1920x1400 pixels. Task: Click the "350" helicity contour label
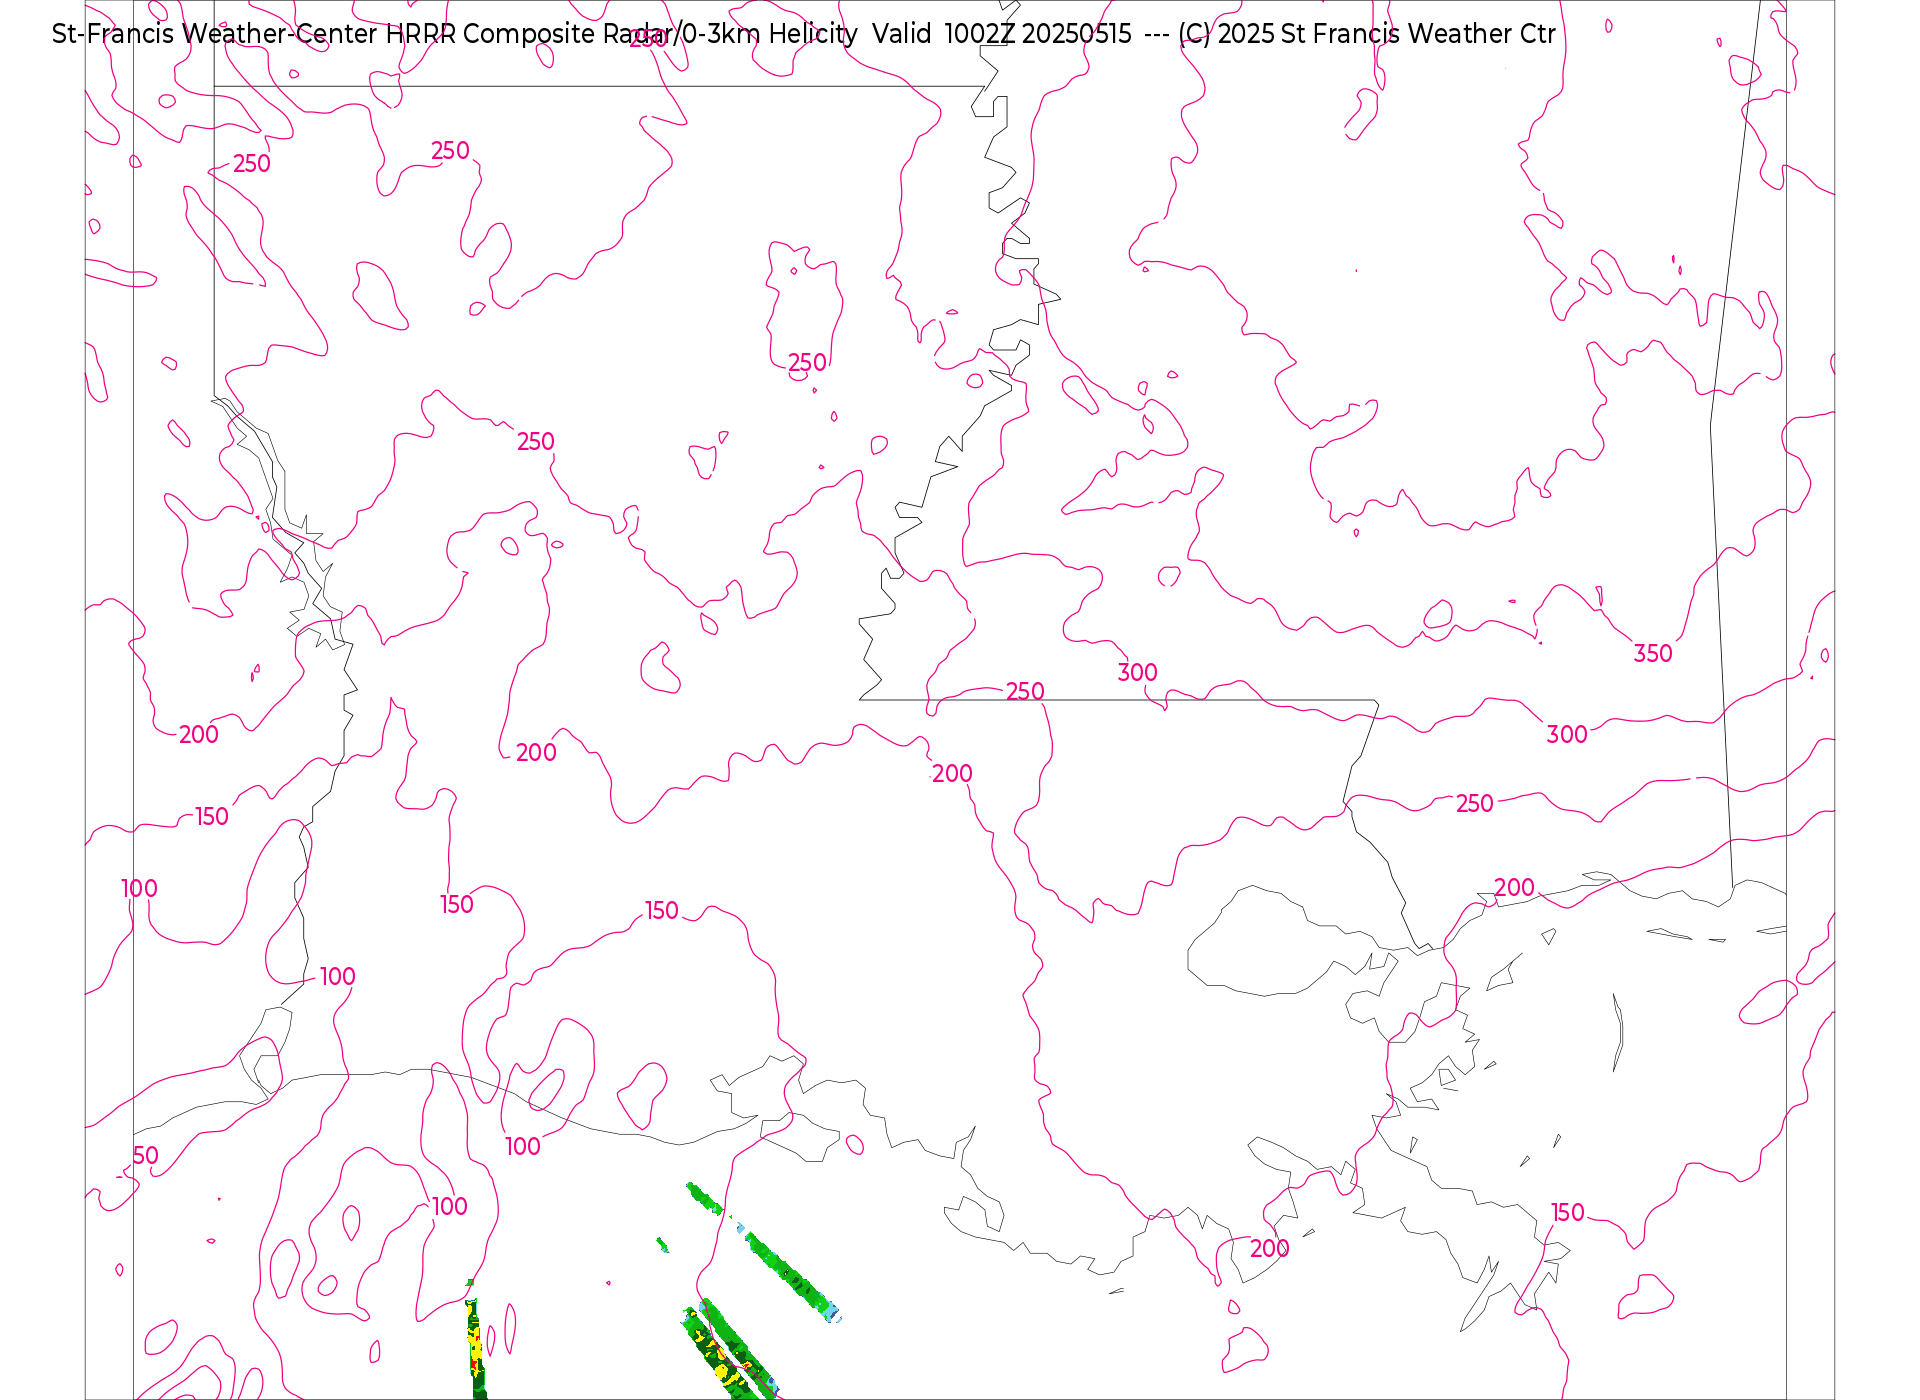[x=1652, y=654]
